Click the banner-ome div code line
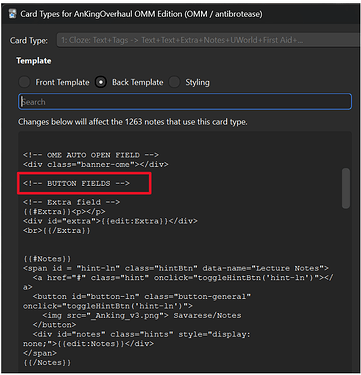Screen dimensions: 361x375 96,164
